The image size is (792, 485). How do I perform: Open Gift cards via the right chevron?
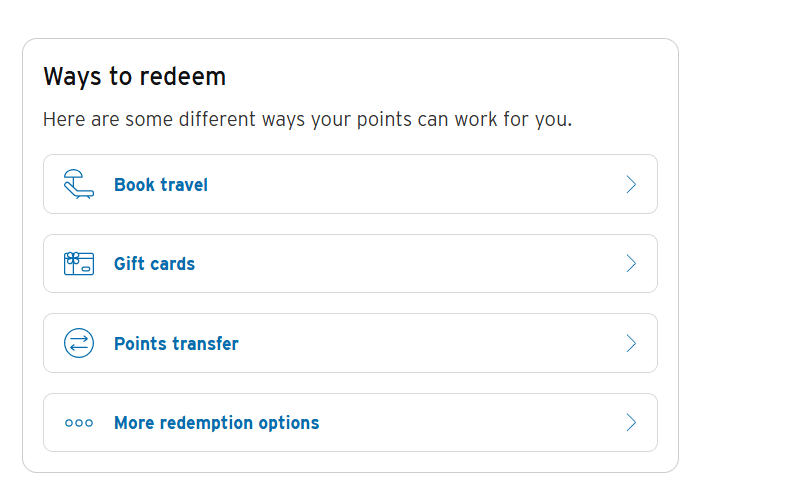point(631,264)
